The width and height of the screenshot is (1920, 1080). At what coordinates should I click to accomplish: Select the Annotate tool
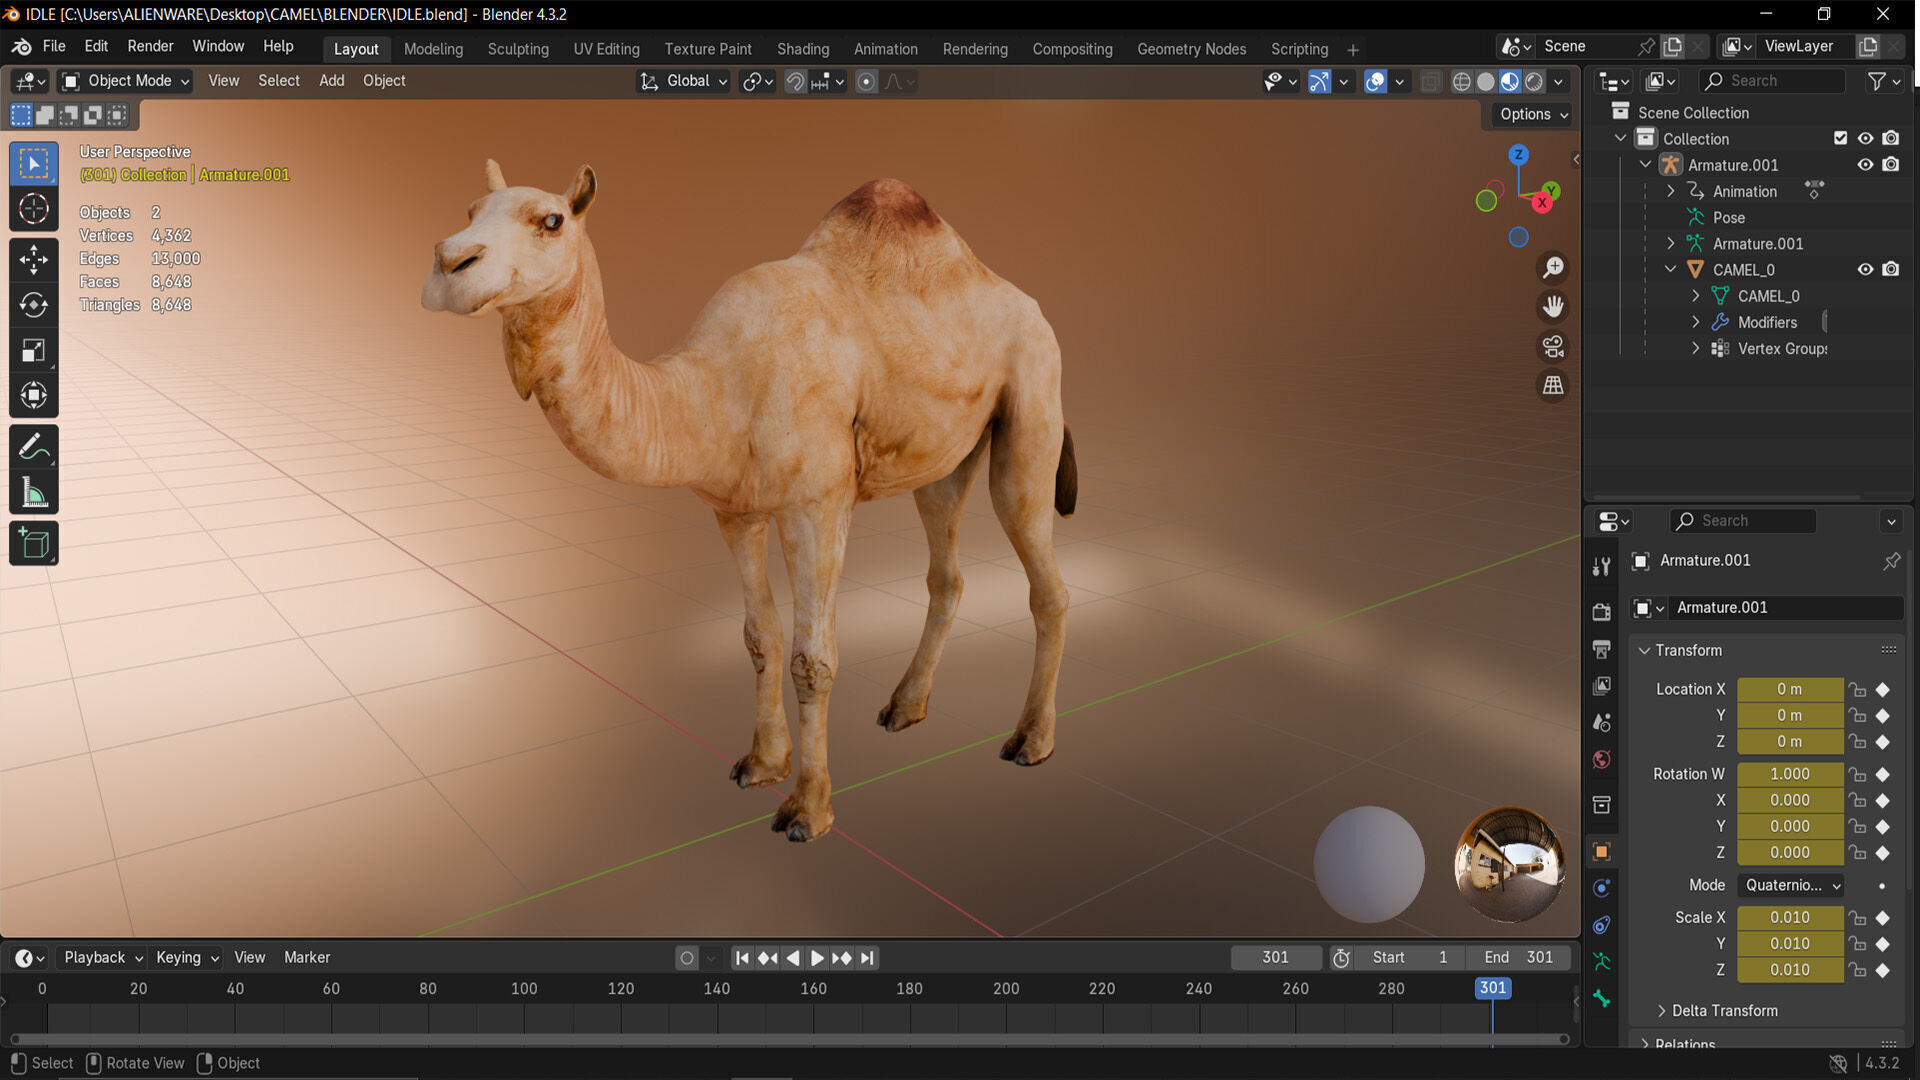pos(34,447)
